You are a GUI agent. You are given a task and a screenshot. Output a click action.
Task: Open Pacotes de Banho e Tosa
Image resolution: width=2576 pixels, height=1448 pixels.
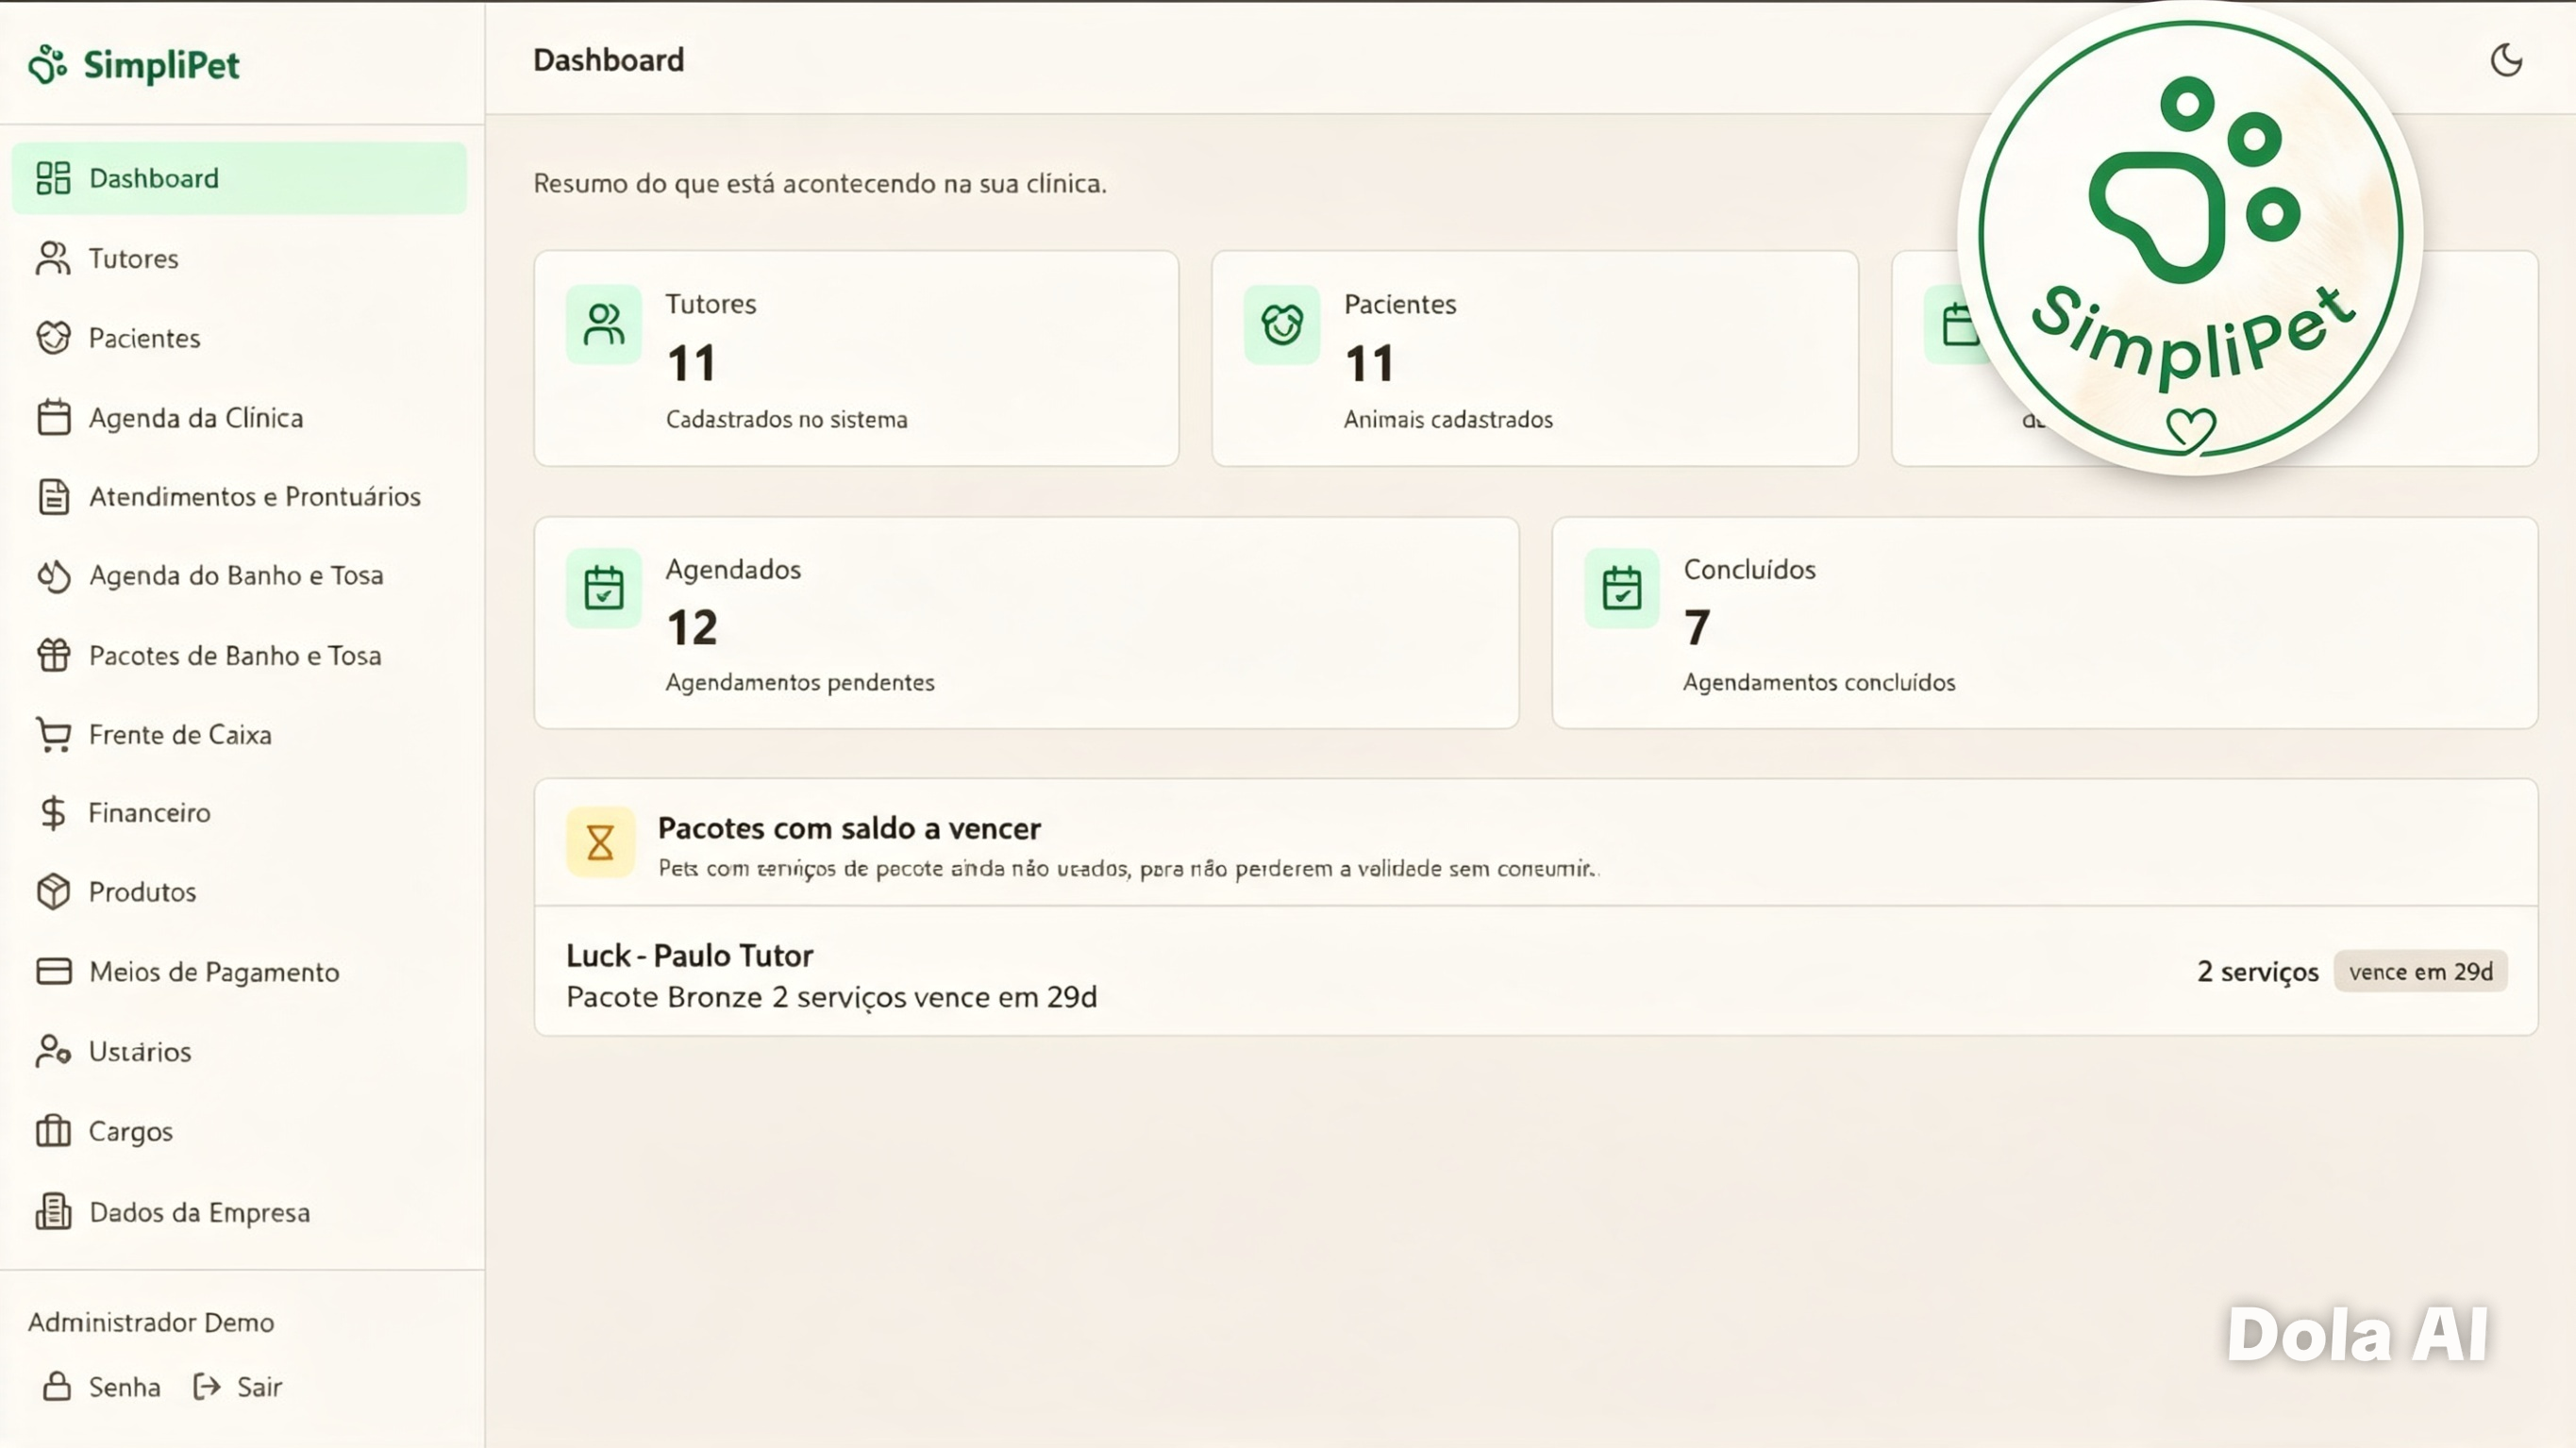point(239,655)
